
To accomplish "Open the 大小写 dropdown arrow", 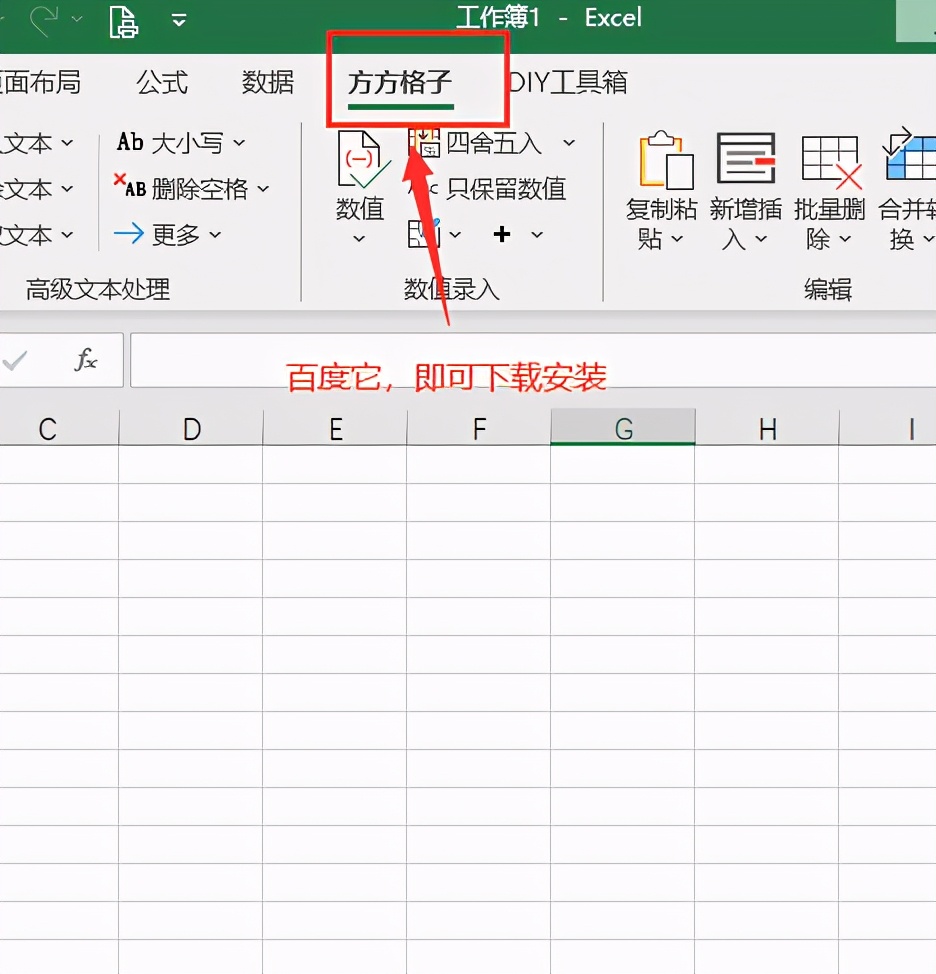I will (x=240, y=143).
